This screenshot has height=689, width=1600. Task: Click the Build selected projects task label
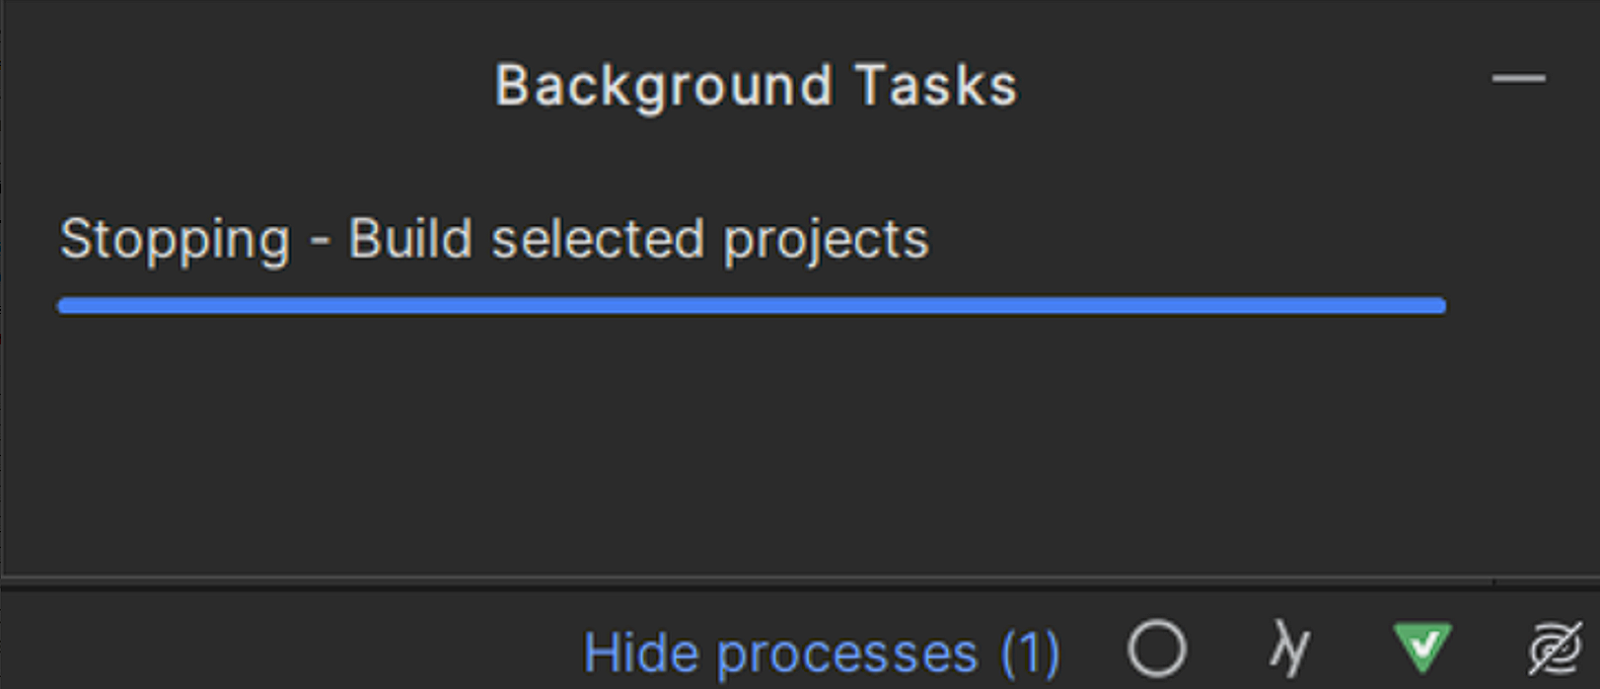pyautogui.click(x=639, y=241)
